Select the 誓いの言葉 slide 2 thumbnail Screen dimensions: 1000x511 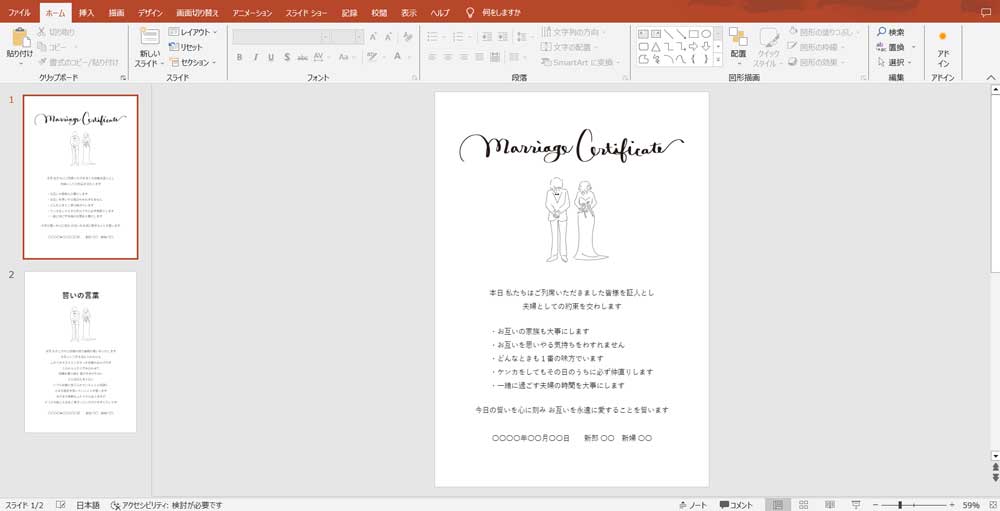80,352
